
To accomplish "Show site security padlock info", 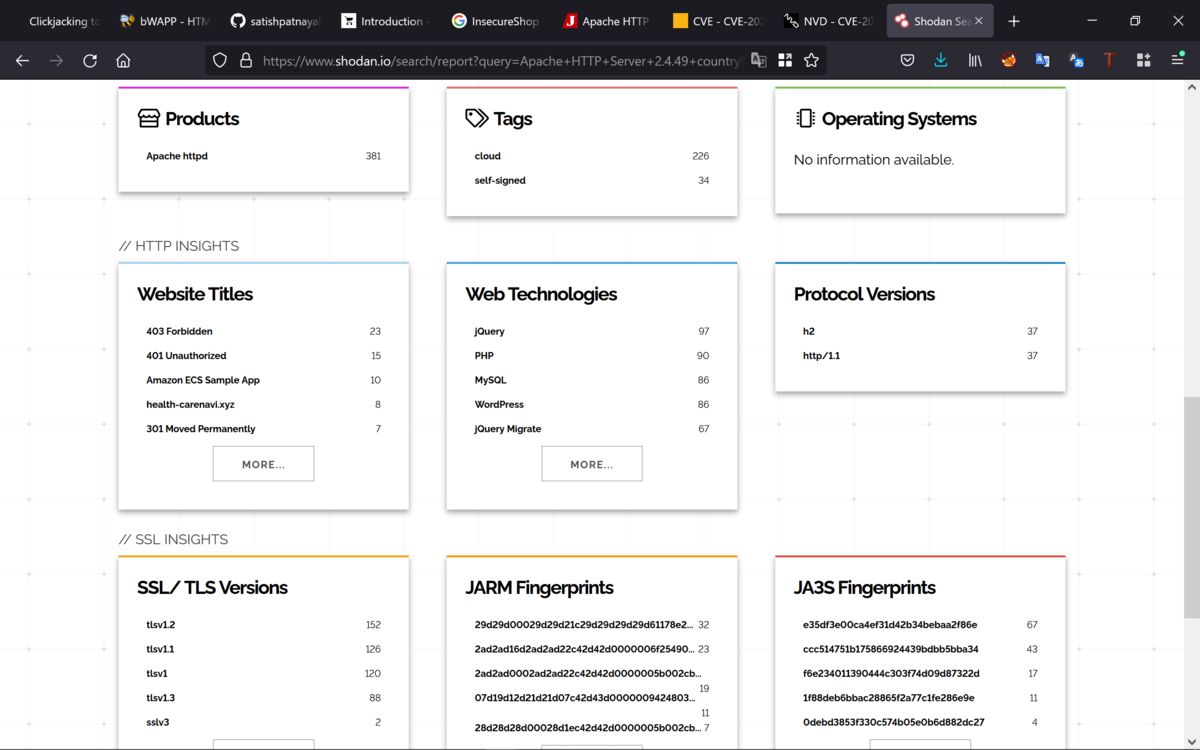I will (246, 61).
